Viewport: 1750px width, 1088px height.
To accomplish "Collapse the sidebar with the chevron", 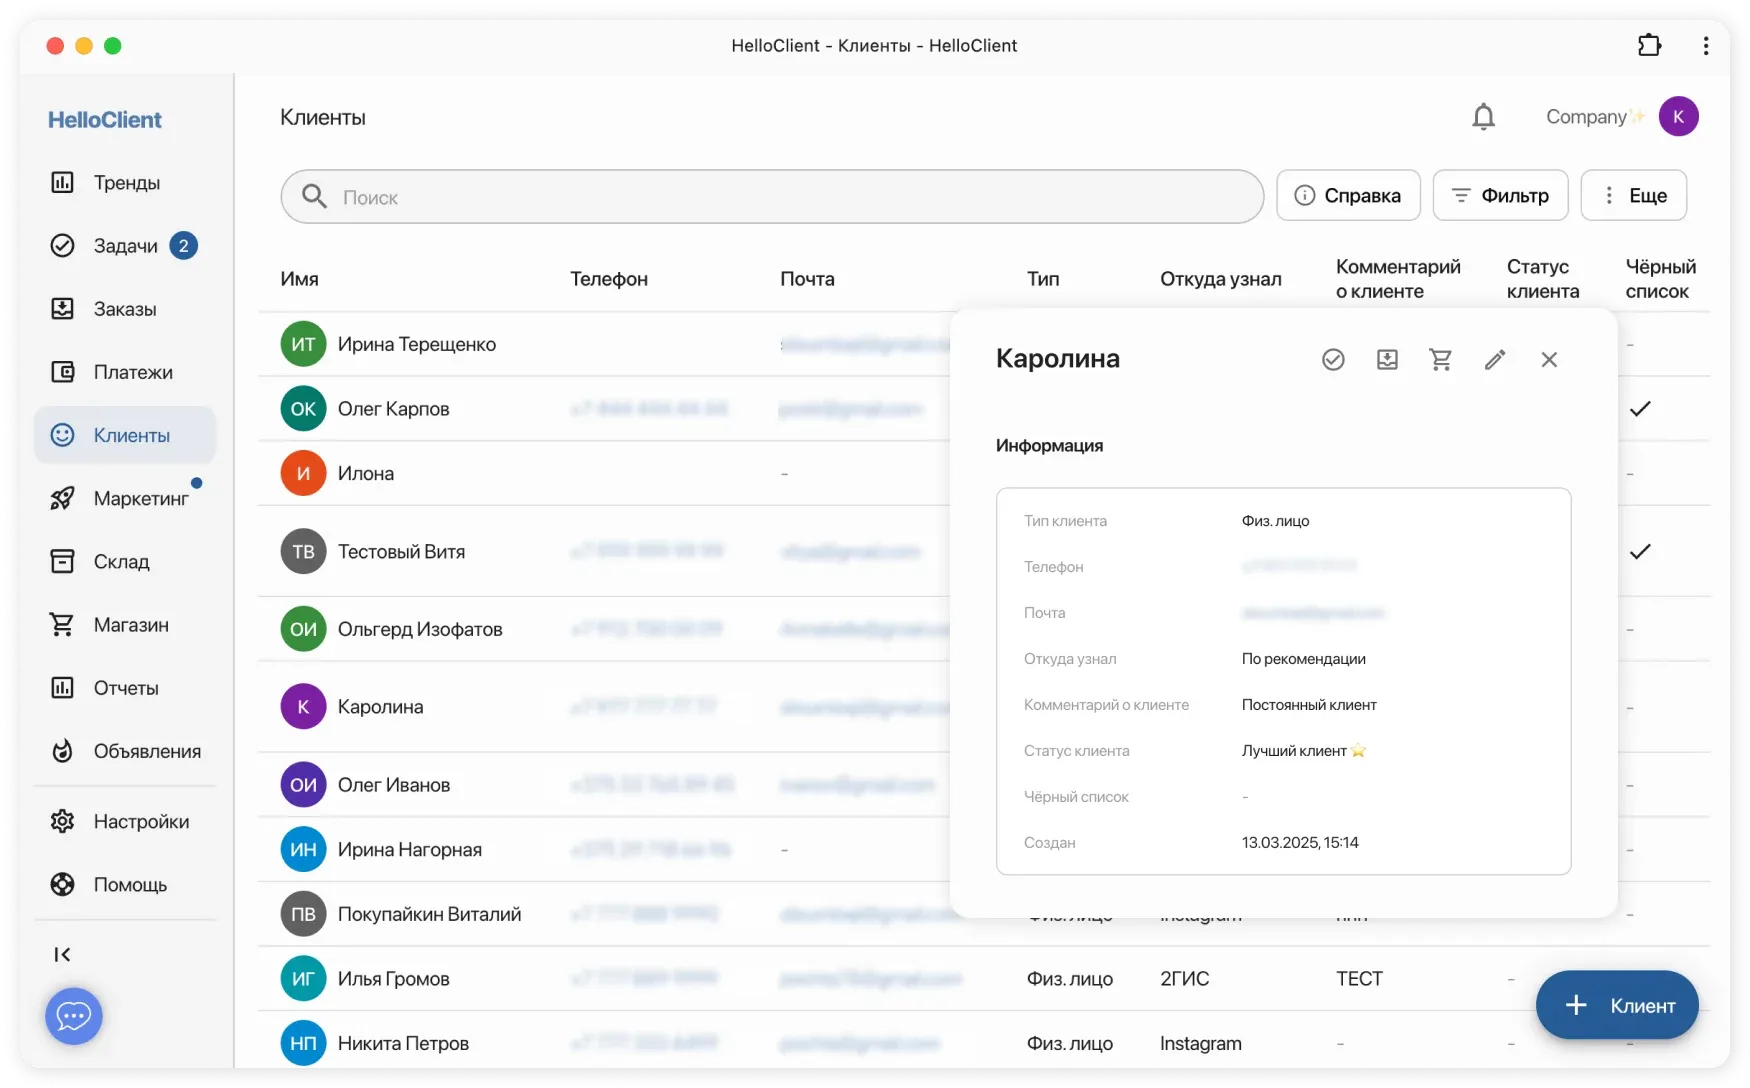I will click(x=63, y=954).
